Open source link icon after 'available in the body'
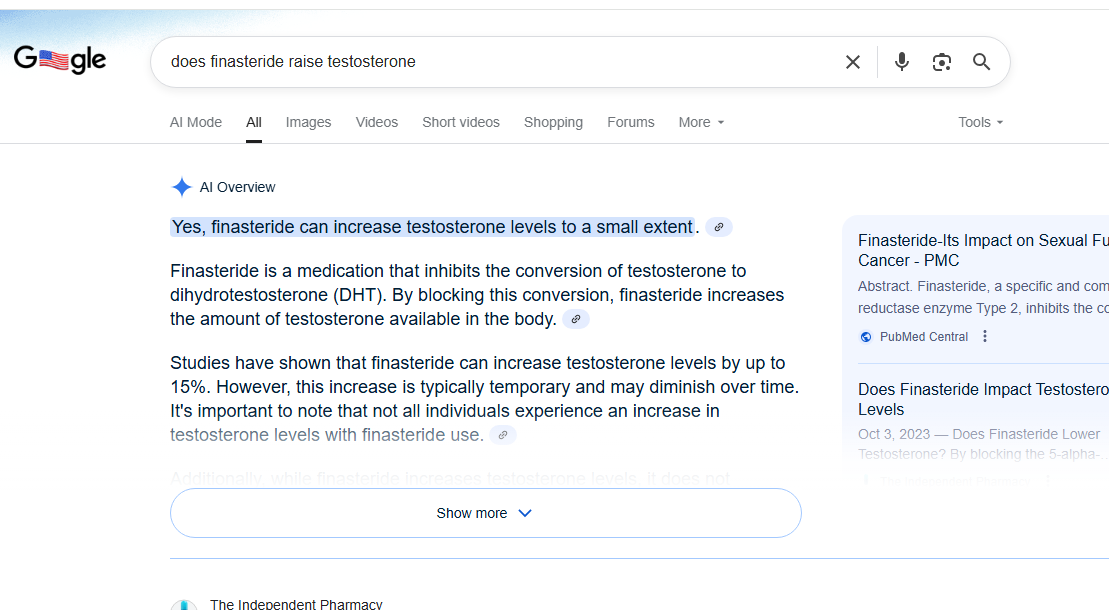This screenshot has width=1109, height=610. pos(576,319)
